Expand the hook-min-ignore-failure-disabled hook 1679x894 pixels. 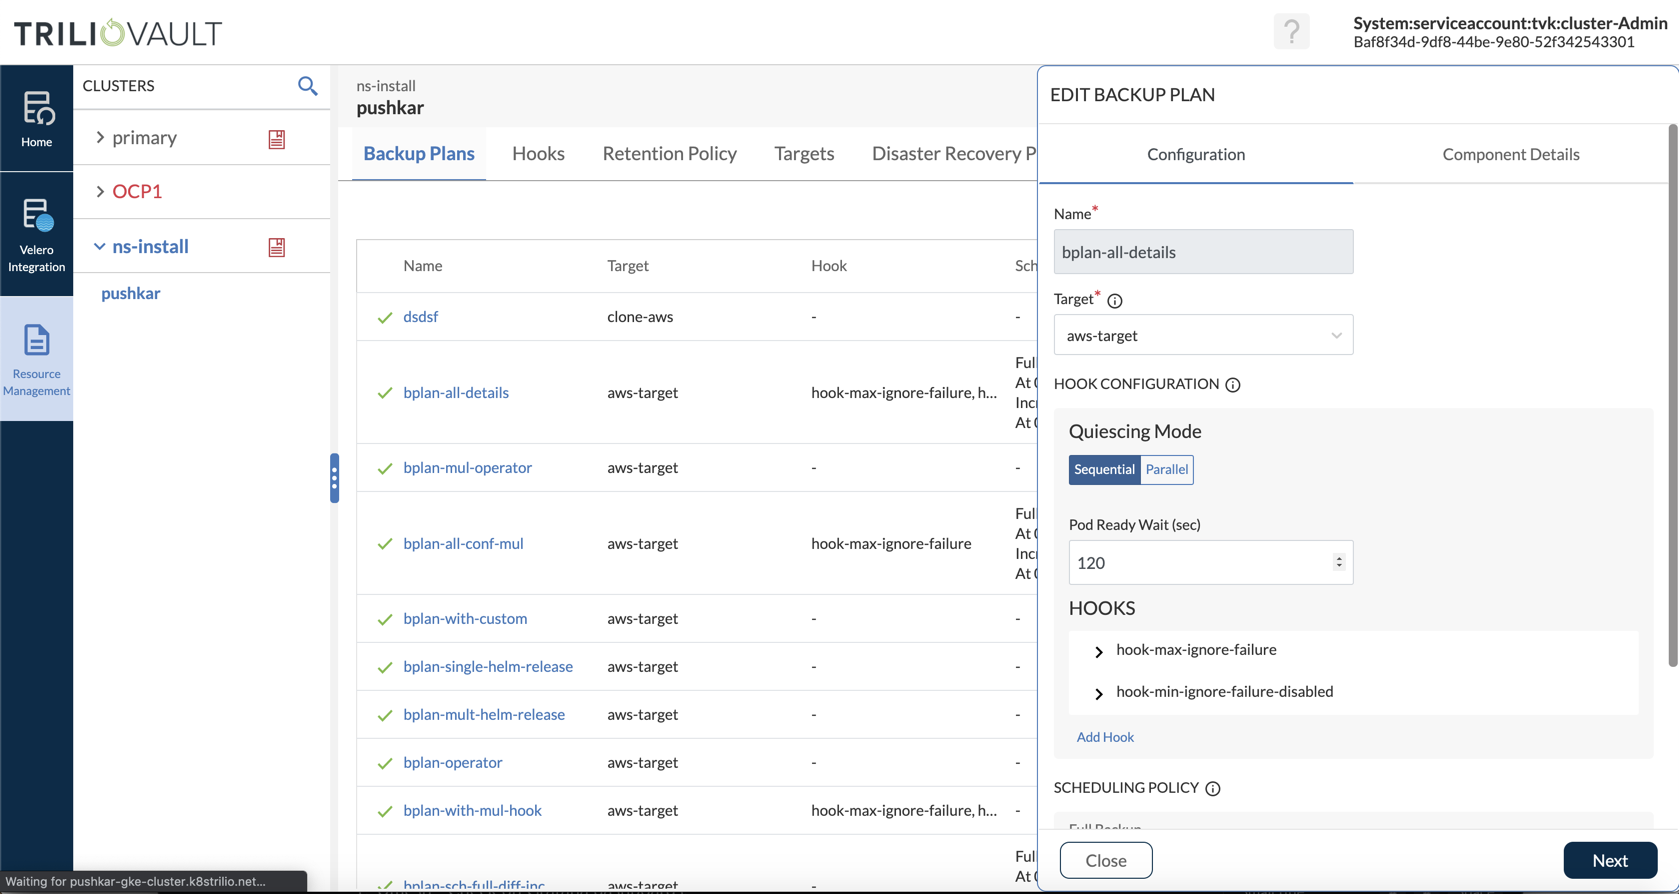1099,694
